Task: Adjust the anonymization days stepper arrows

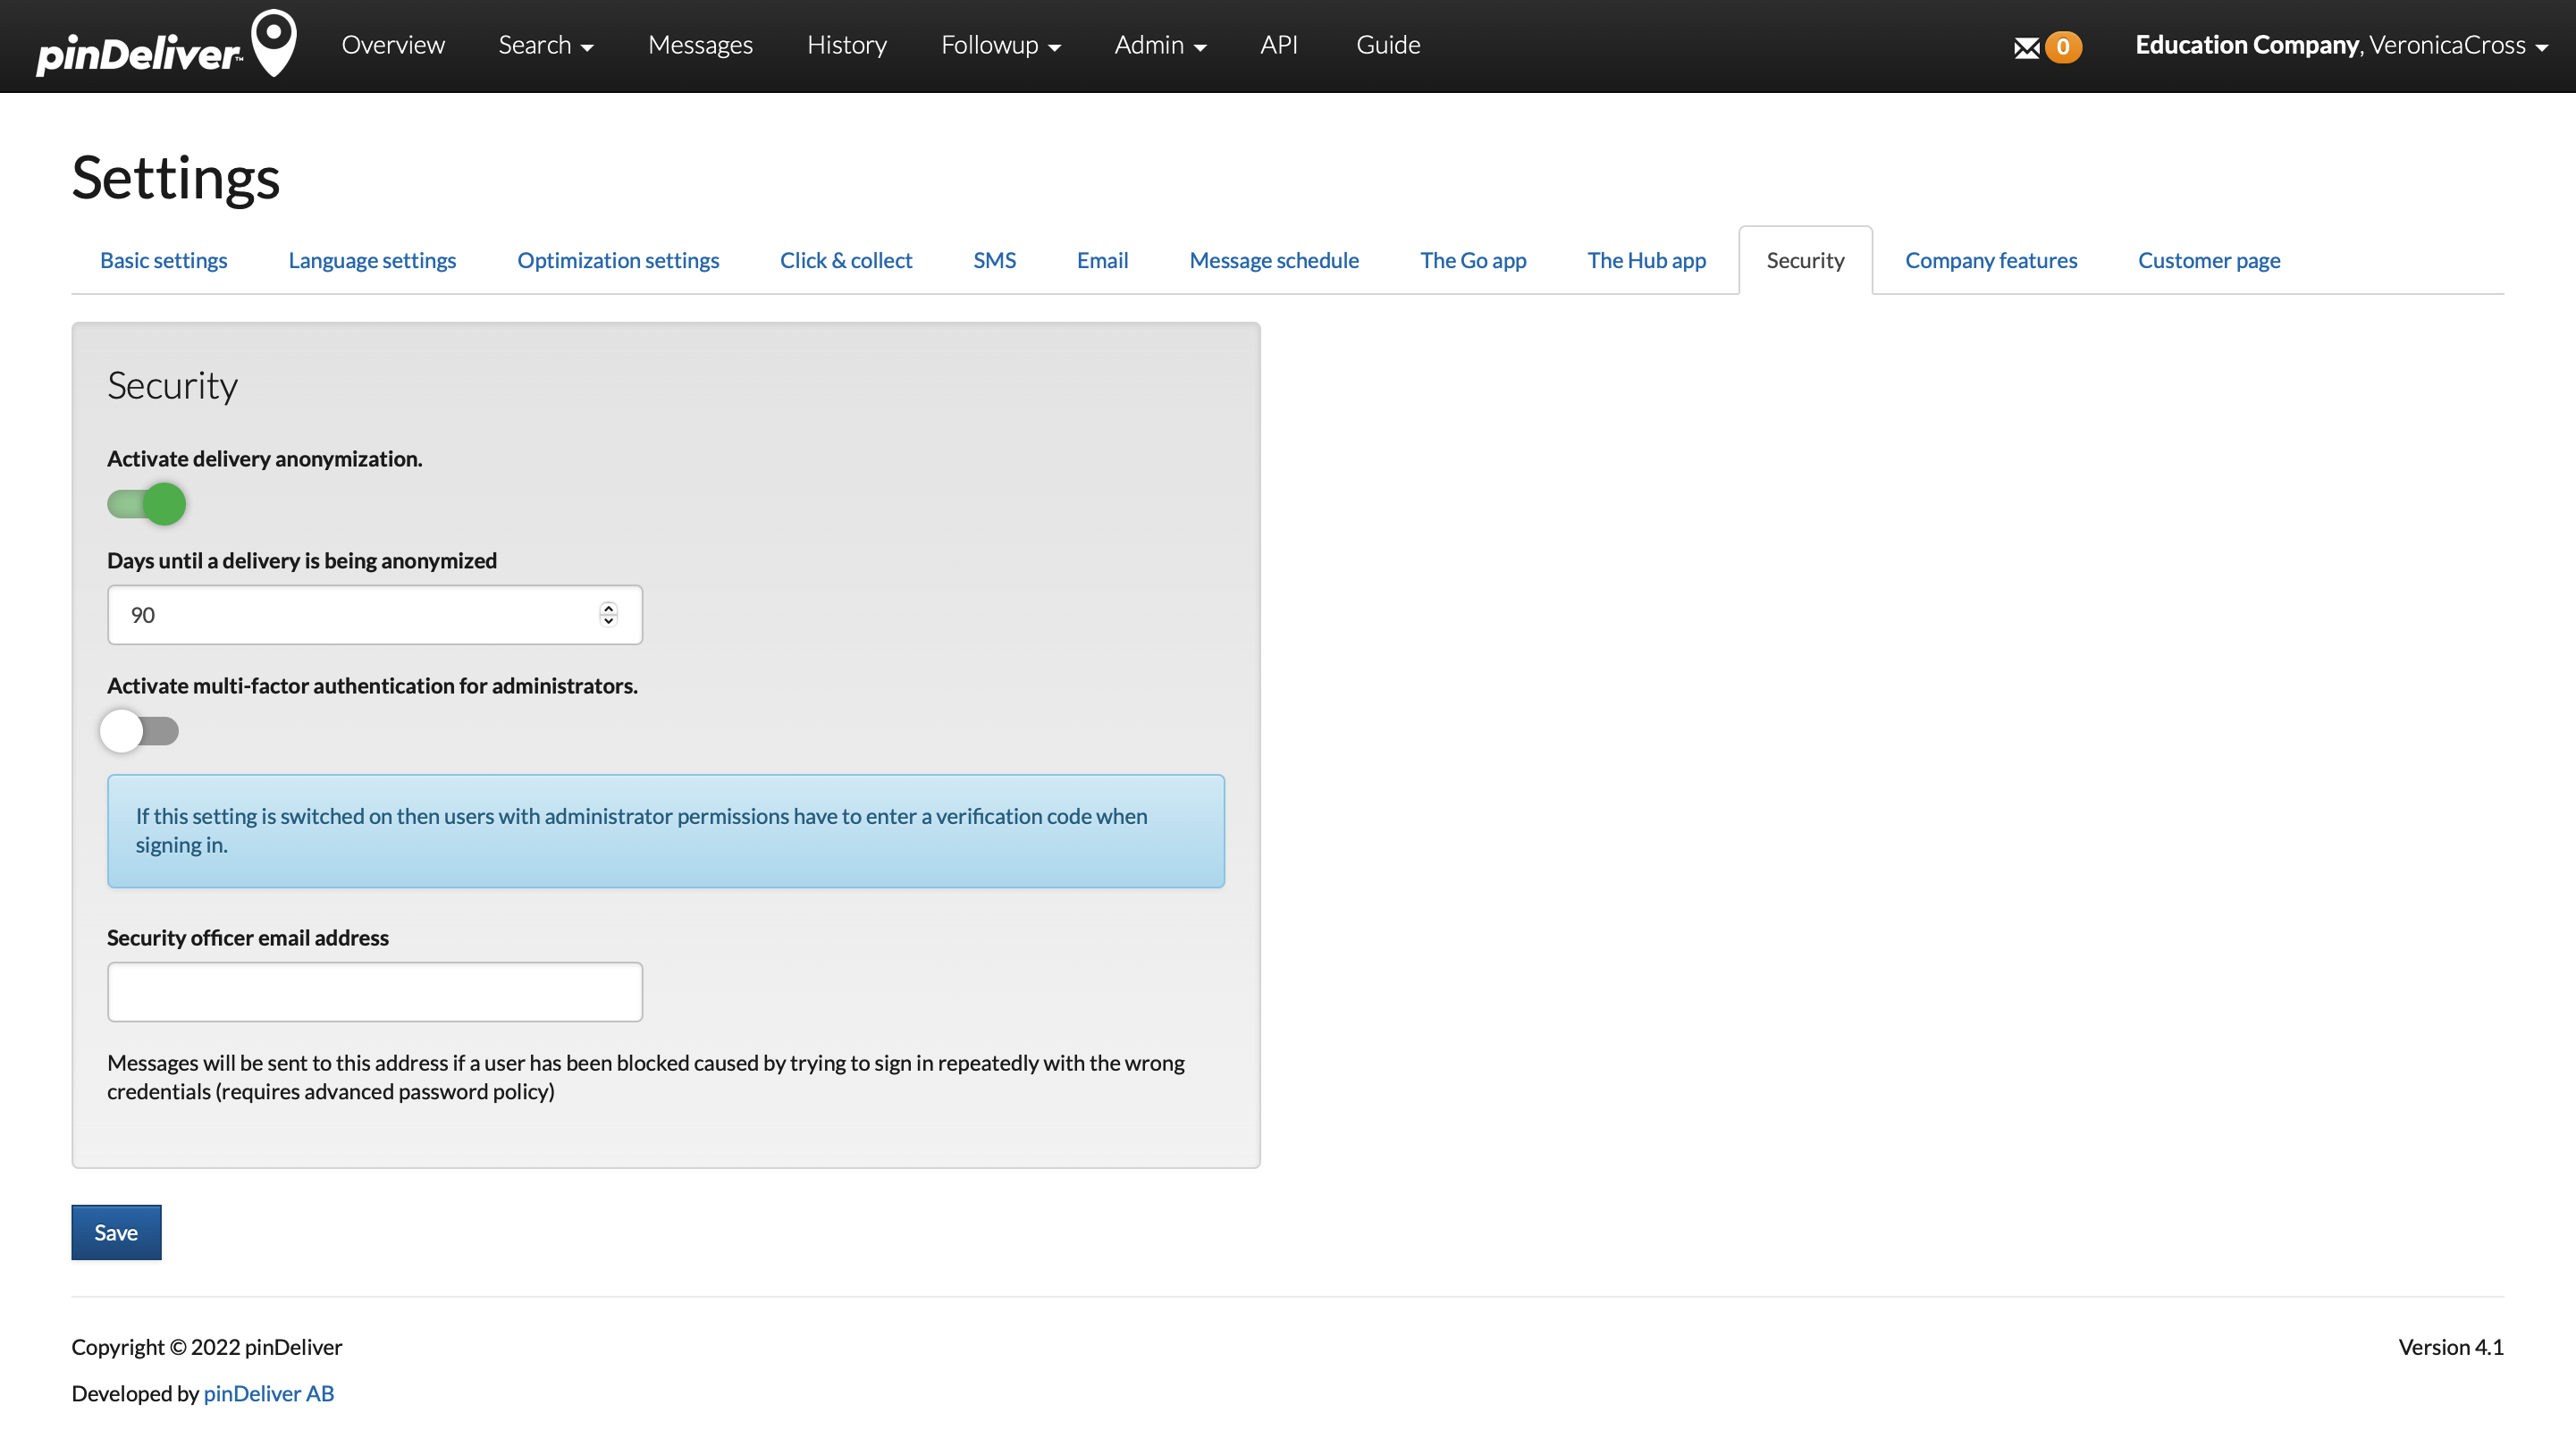Action: point(608,614)
